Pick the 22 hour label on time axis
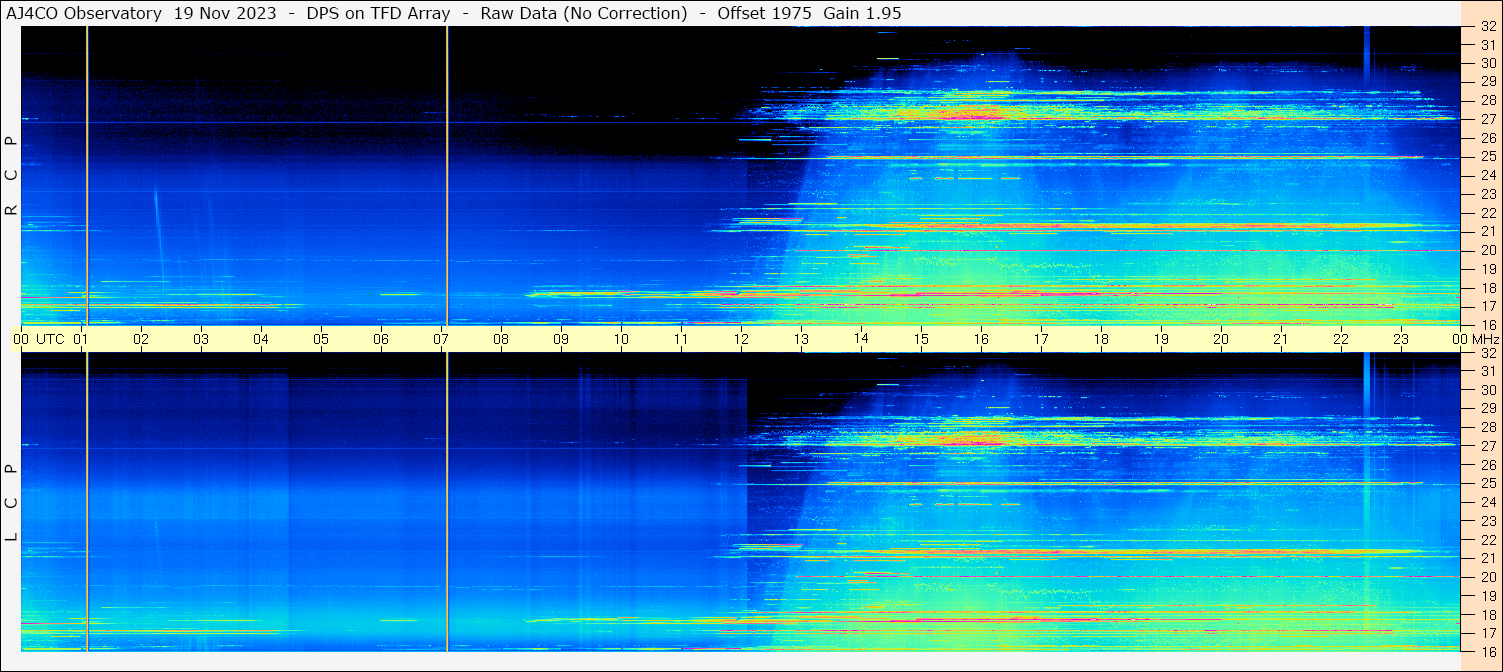 pyautogui.click(x=1341, y=339)
